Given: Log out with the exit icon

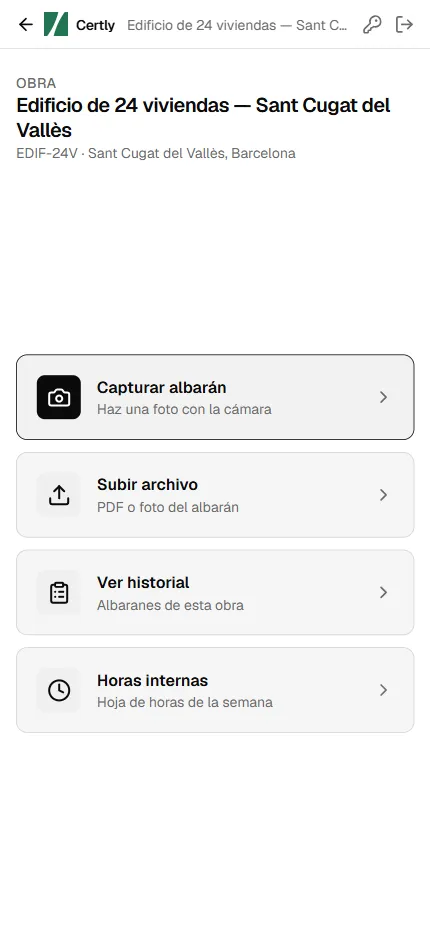Looking at the screenshot, I should coord(404,24).
